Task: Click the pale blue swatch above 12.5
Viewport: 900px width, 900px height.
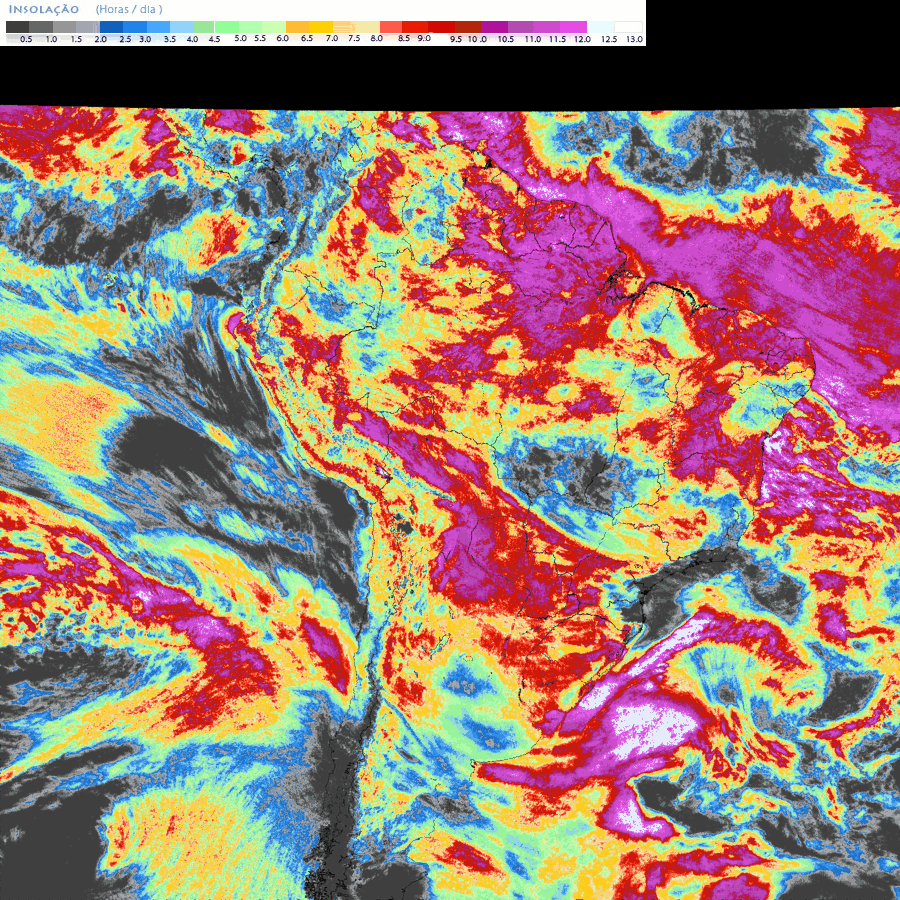Action: pos(600,27)
